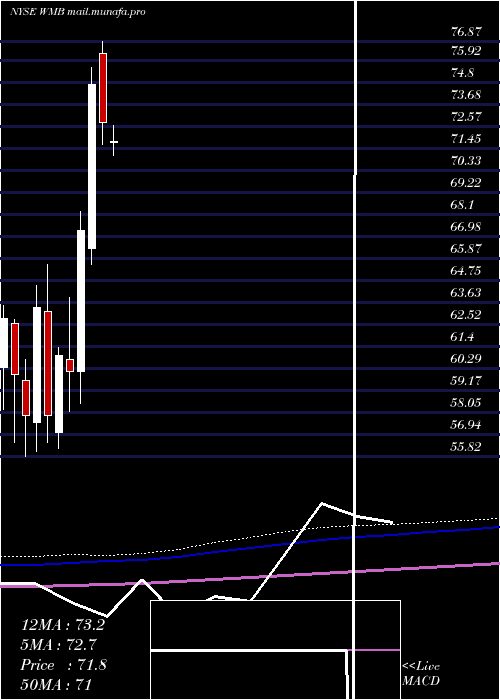This screenshot has width=500, height=700.
Task: Click the 63.63 price axis label
Action: tap(466, 293)
